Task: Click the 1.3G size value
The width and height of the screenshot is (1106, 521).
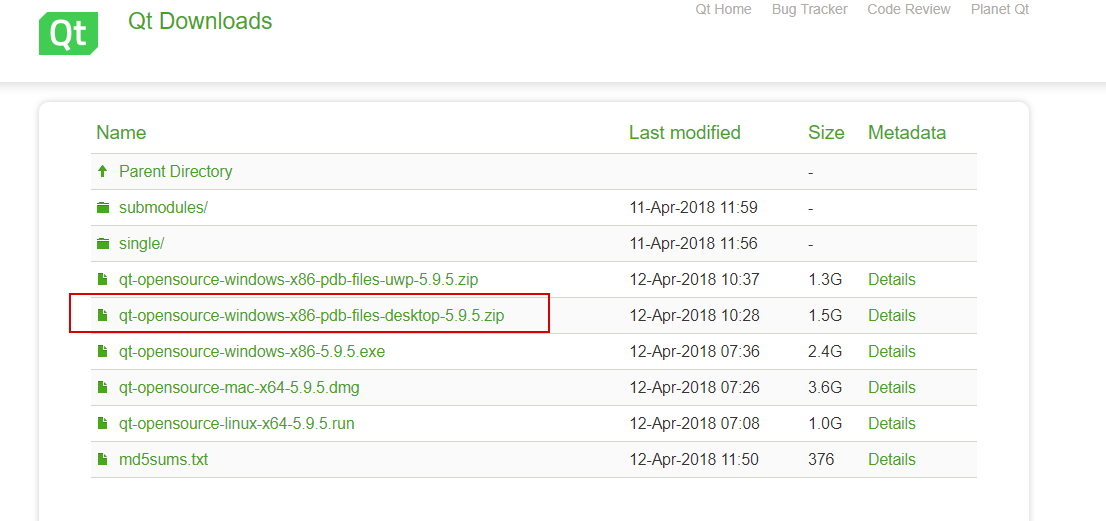Action: click(x=825, y=280)
